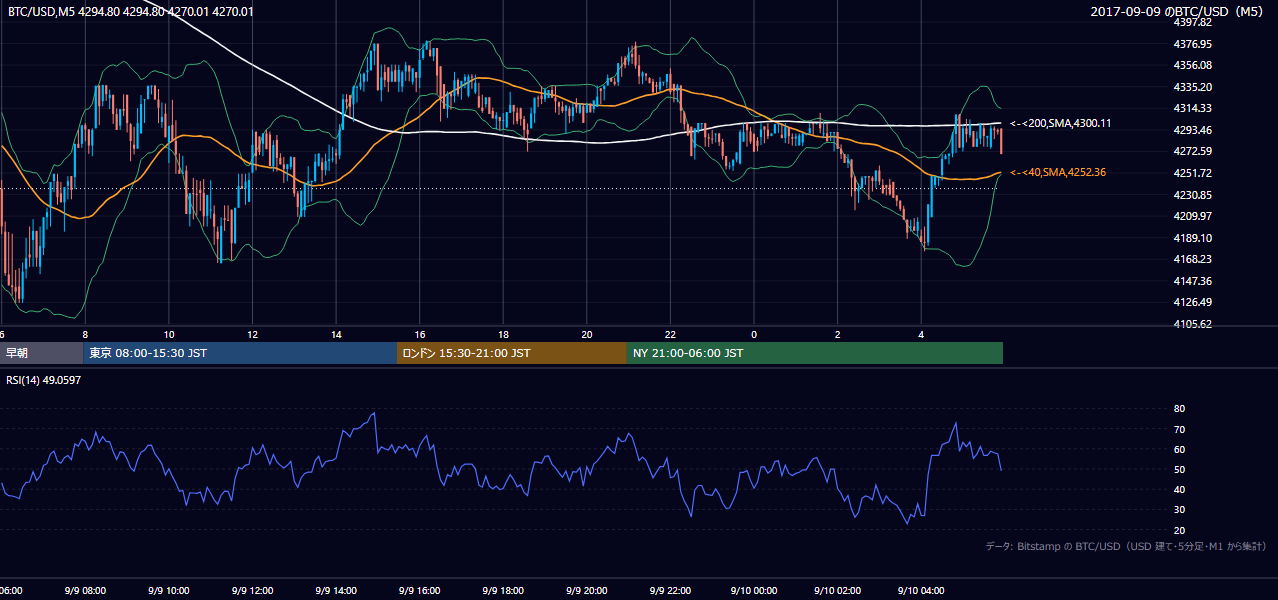Viewport: 1278px width, 600px height.
Task: Click price axis value 4251.72
Action: tap(1193, 173)
